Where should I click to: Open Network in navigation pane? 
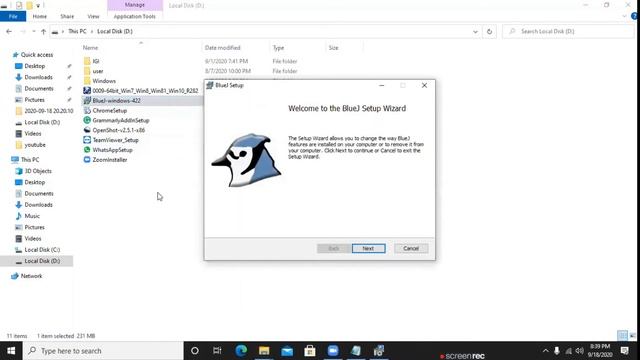[x=31, y=276]
